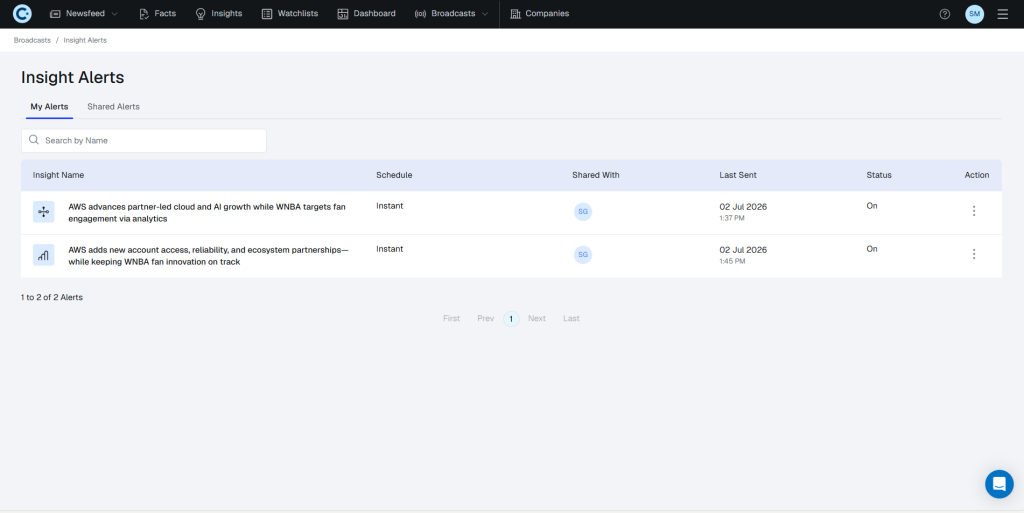Image resolution: width=1024 pixels, height=513 pixels.
Task: Click the Action column header
Action: point(977,175)
